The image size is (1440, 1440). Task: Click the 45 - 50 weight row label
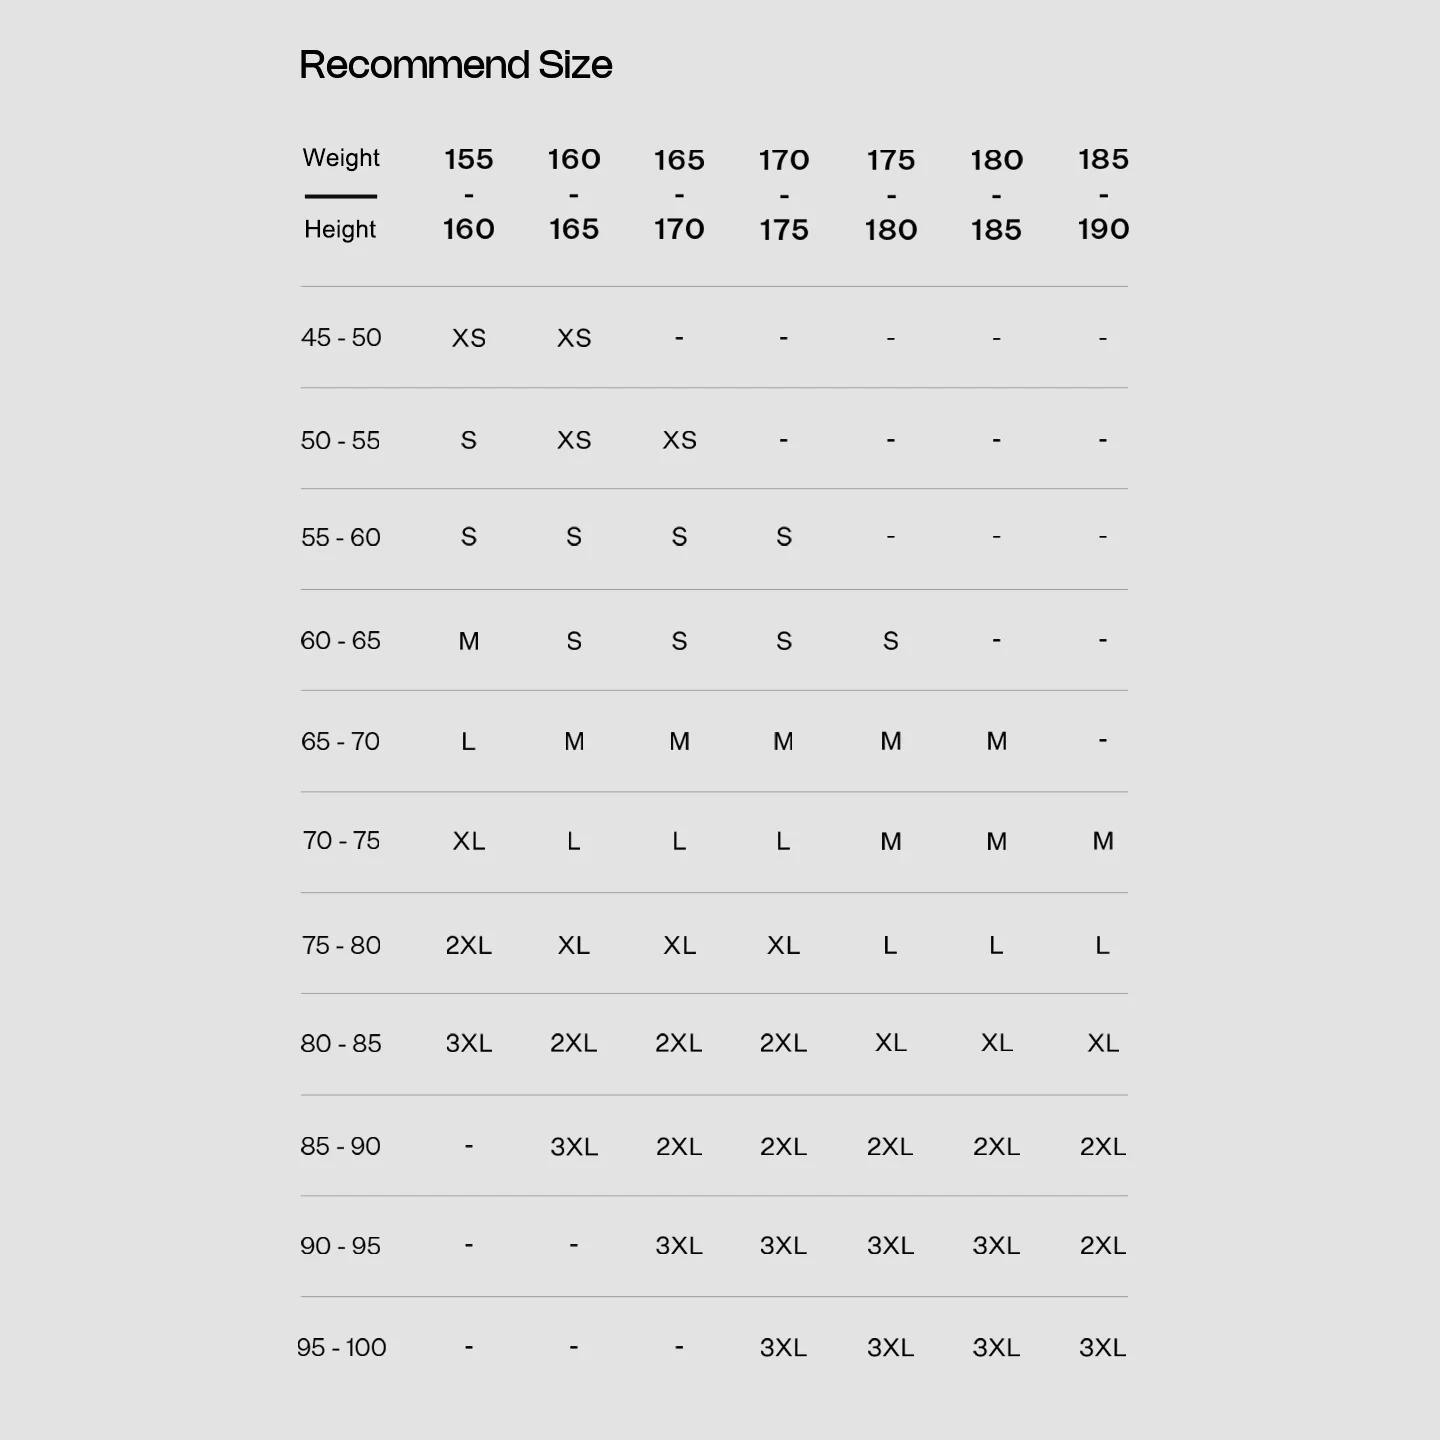[341, 337]
